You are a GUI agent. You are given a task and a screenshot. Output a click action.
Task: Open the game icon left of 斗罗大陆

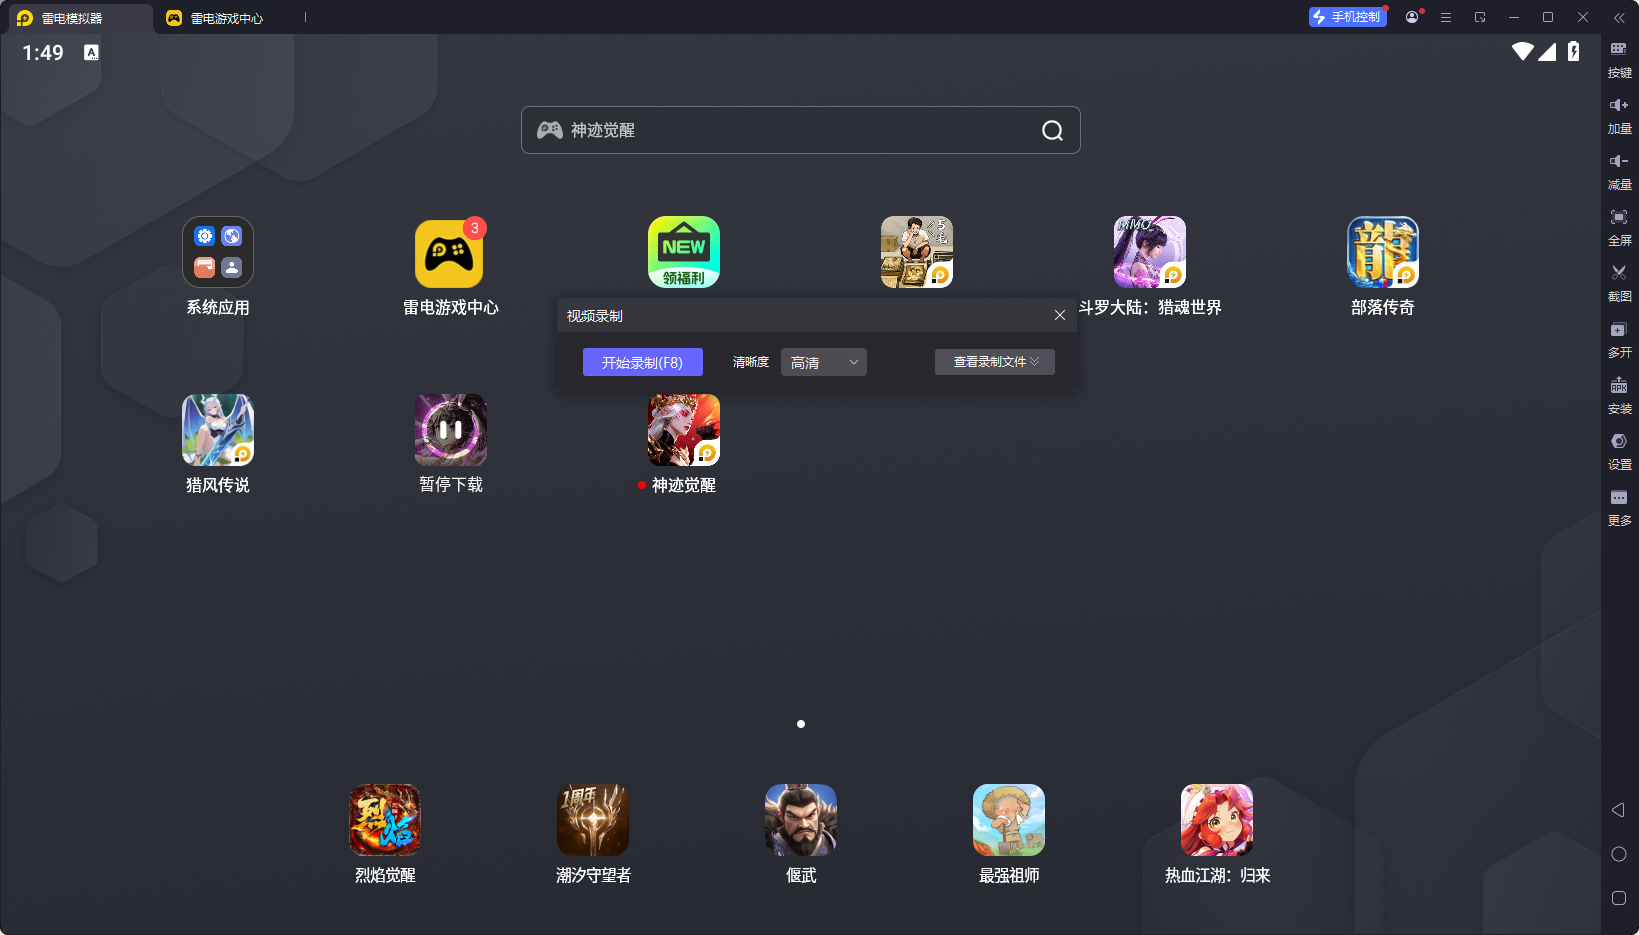pos(917,252)
